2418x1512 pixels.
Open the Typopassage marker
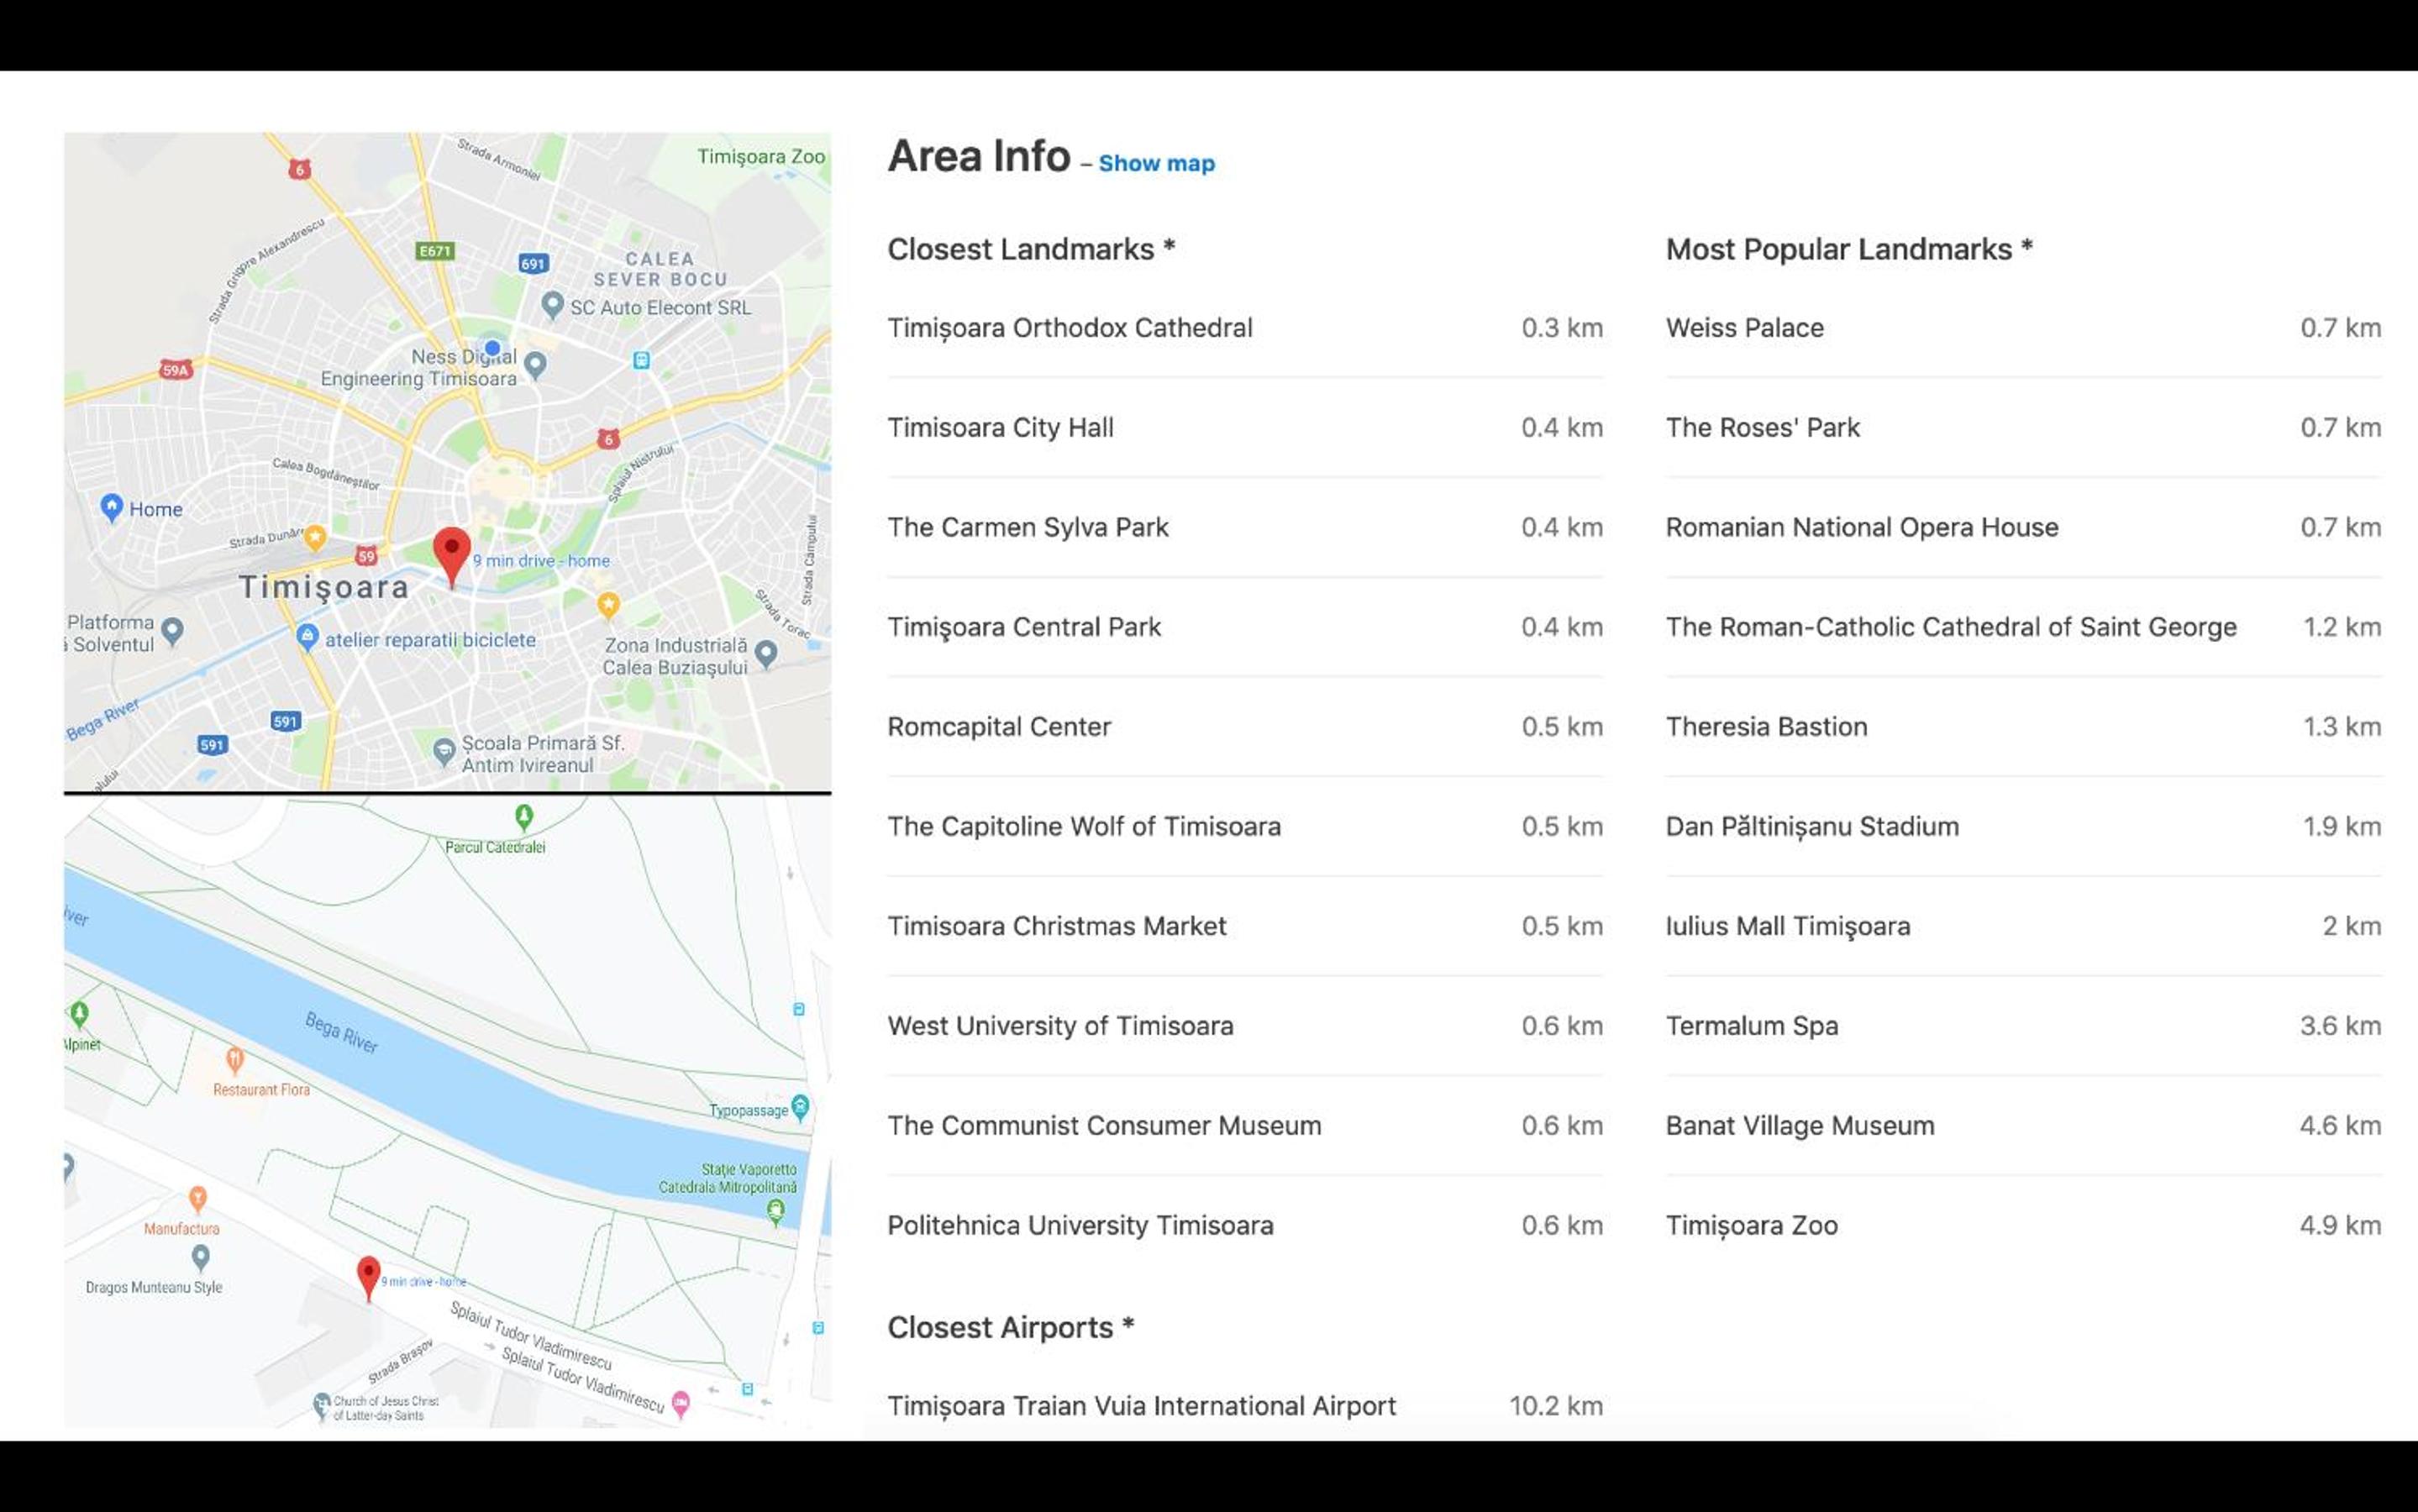point(800,1107)
